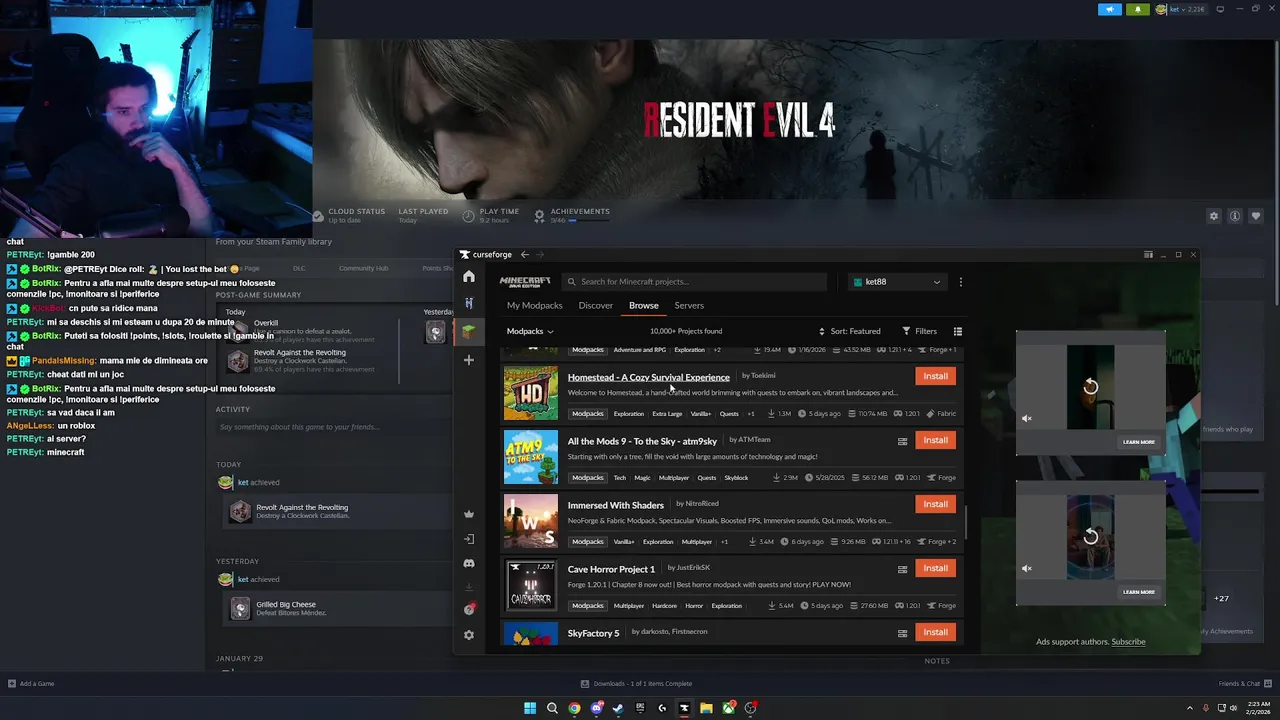1280x720 pixels.
Task: Open Epic Games Launcher from taskbar
Action: tap(640, 708)
